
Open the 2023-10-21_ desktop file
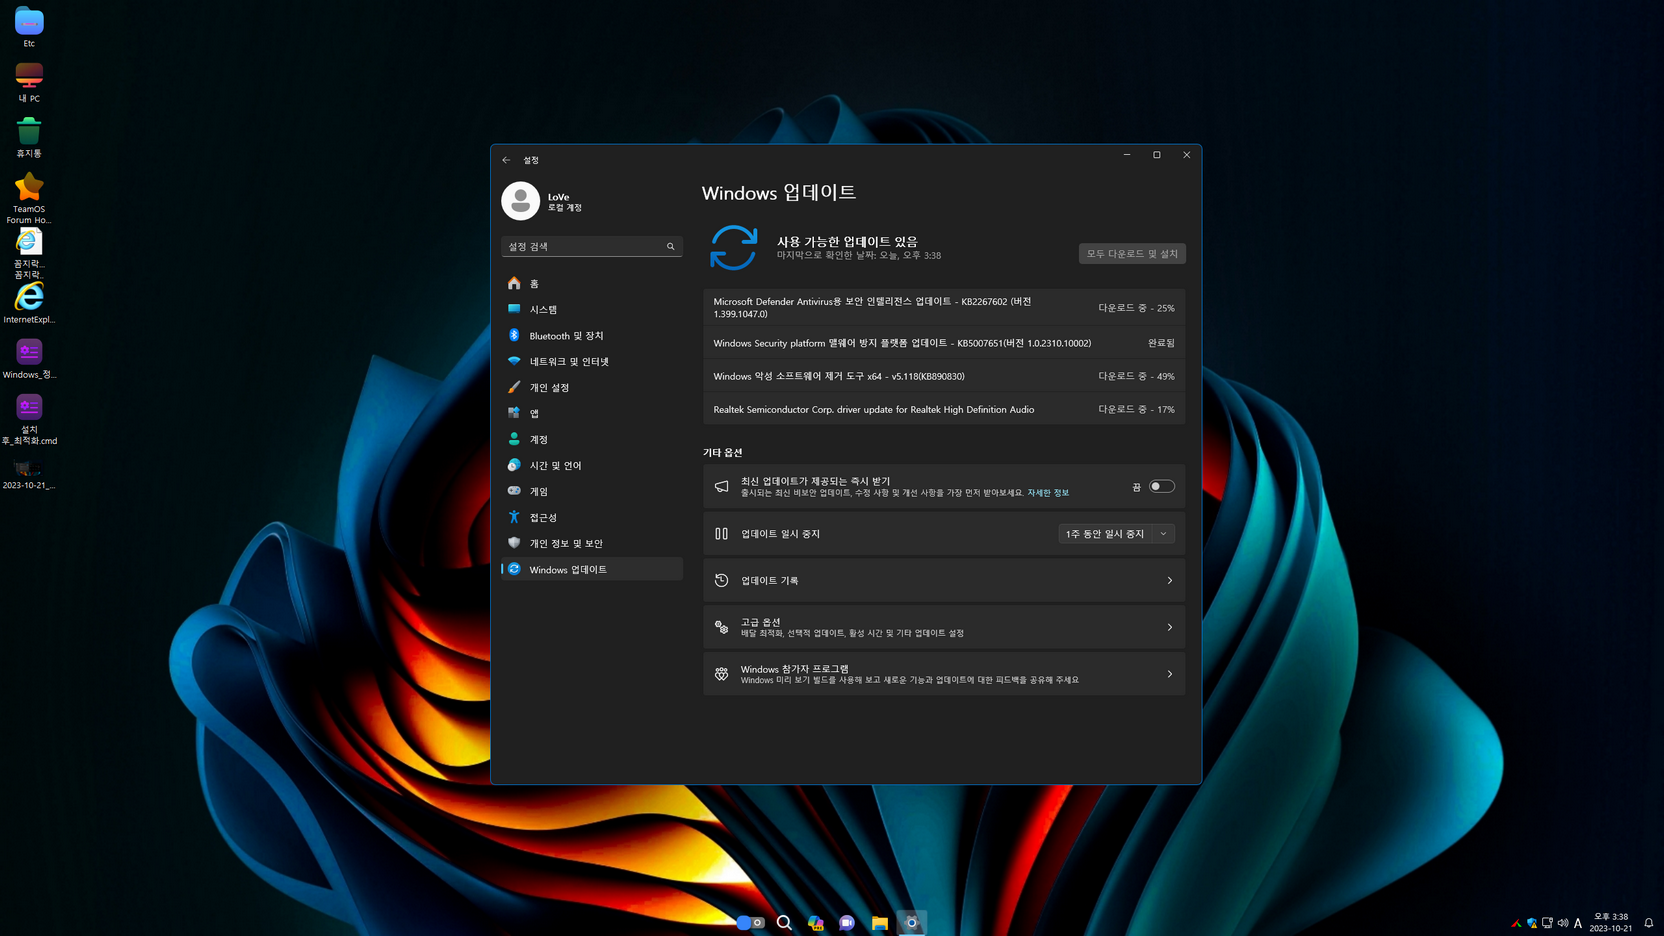(29, 474)
